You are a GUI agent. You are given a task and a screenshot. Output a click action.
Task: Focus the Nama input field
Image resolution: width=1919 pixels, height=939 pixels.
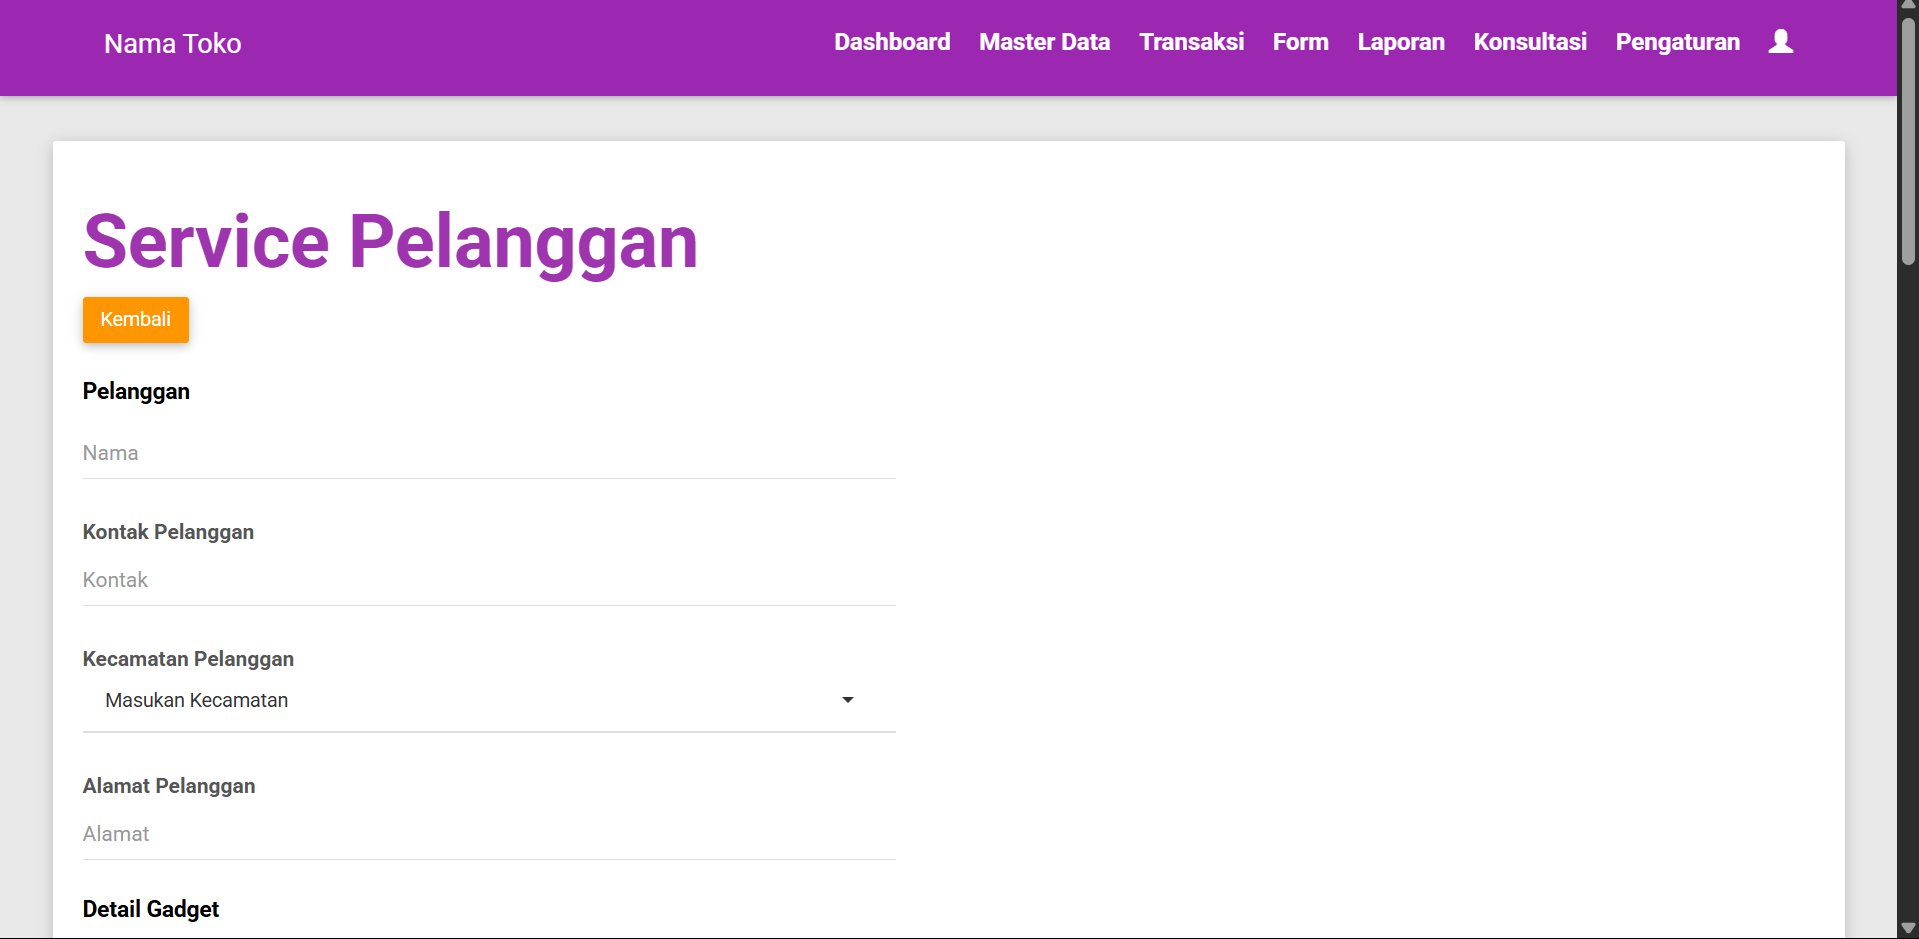(x=488, y=454)
